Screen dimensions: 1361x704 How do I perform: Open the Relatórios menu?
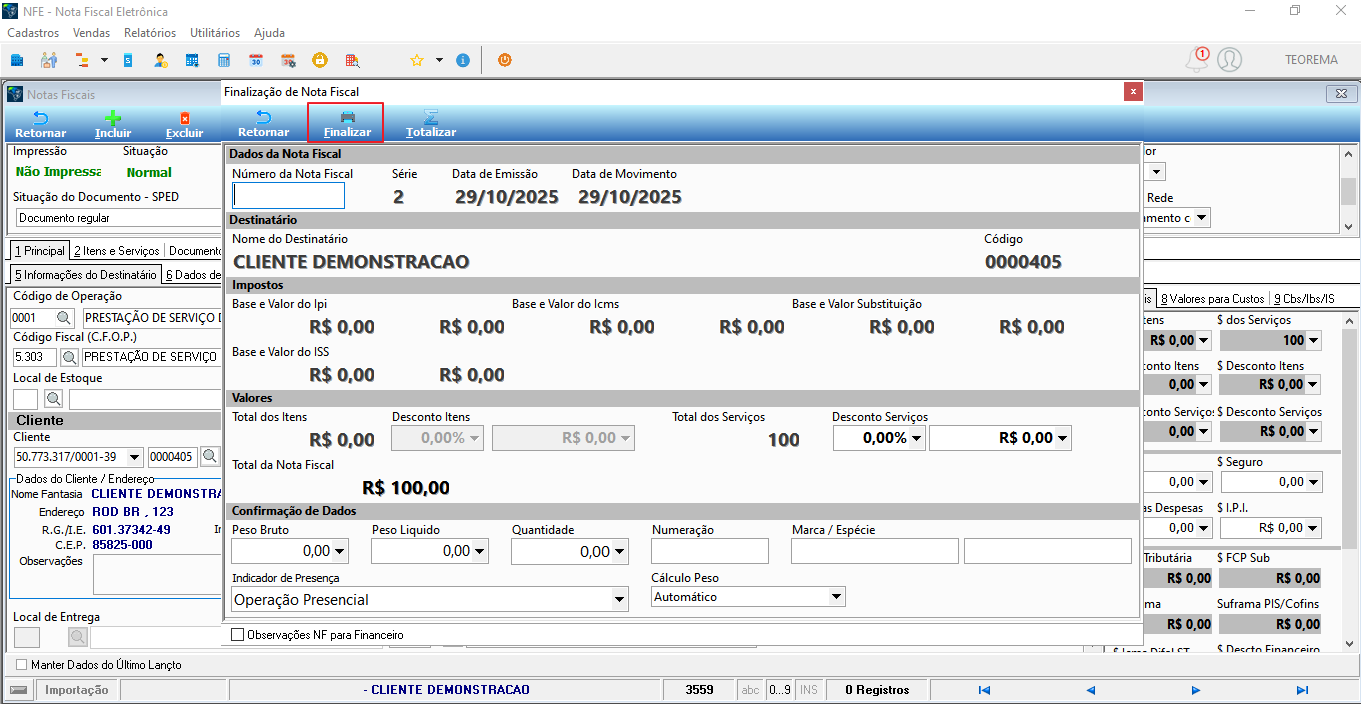point(150,33)
